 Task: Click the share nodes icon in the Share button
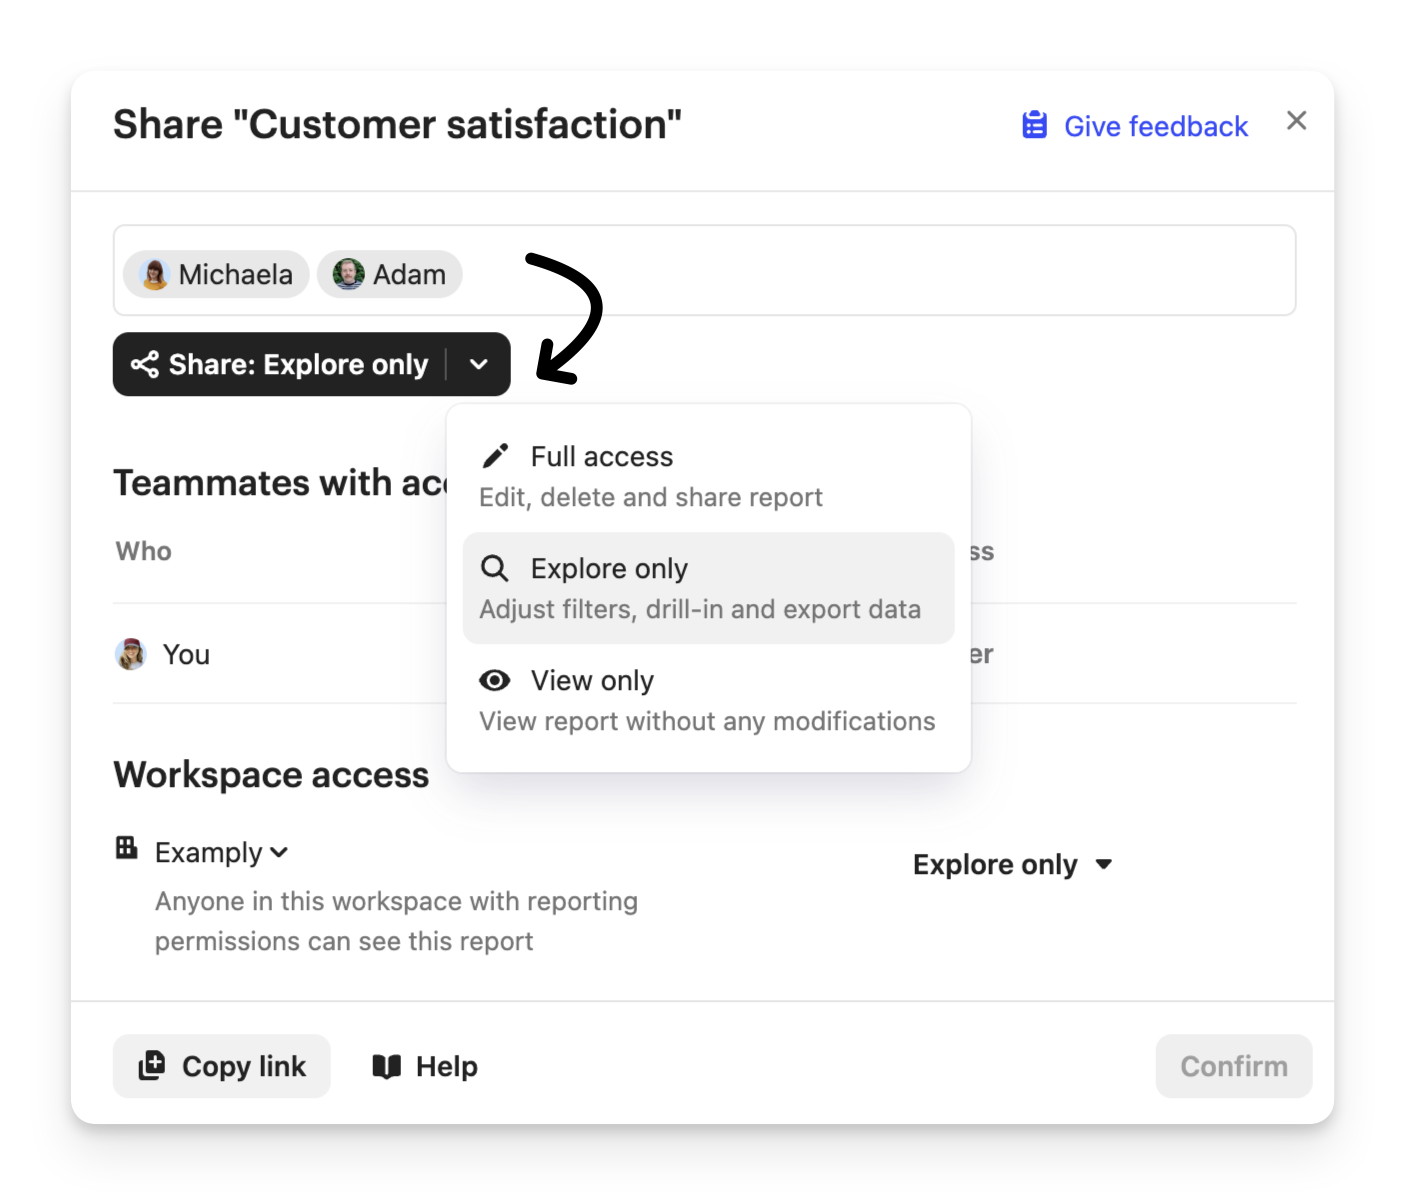pyautogui.click(x=145, y=364)
